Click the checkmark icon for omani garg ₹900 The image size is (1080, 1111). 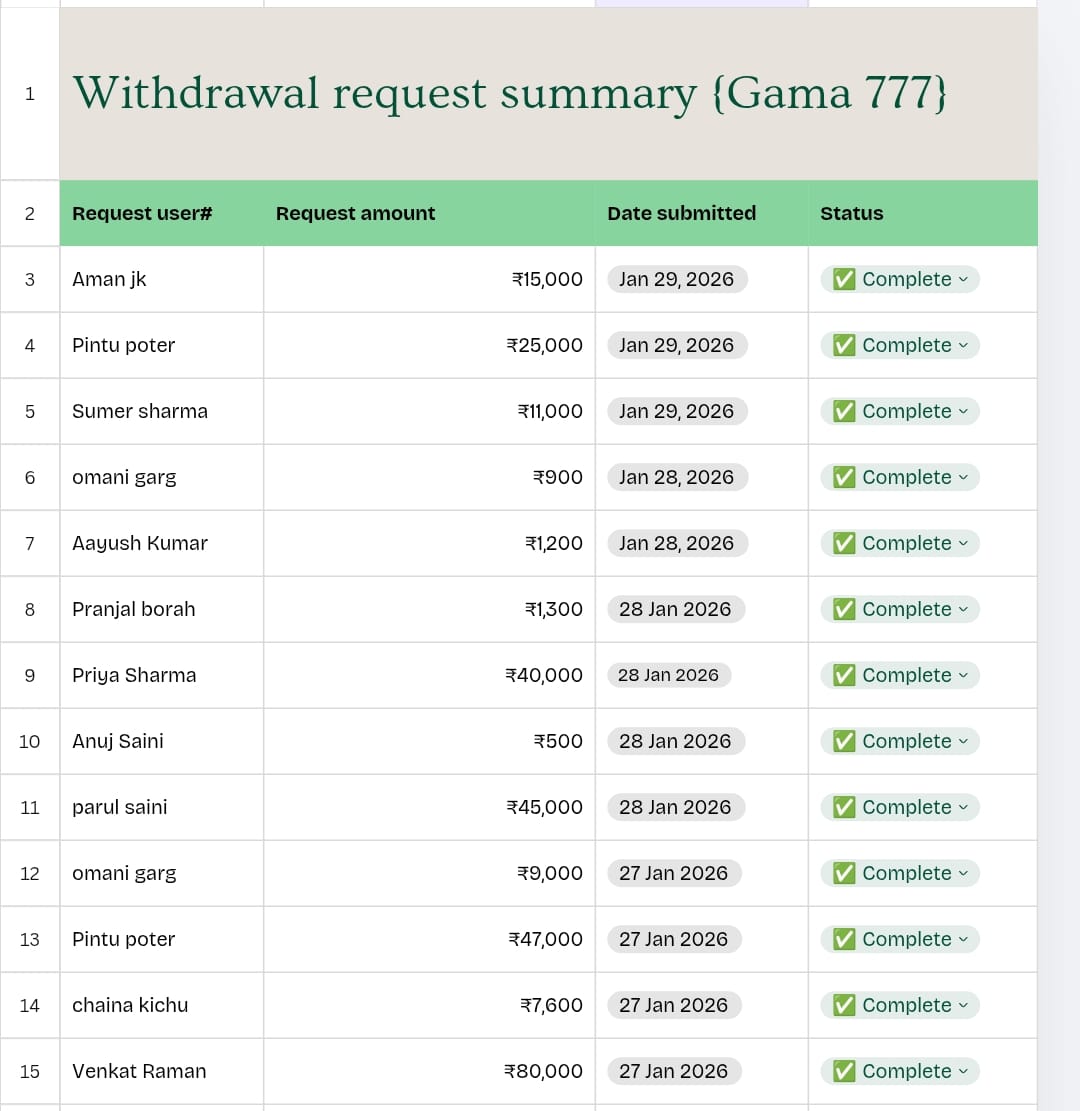coord(844,478)
